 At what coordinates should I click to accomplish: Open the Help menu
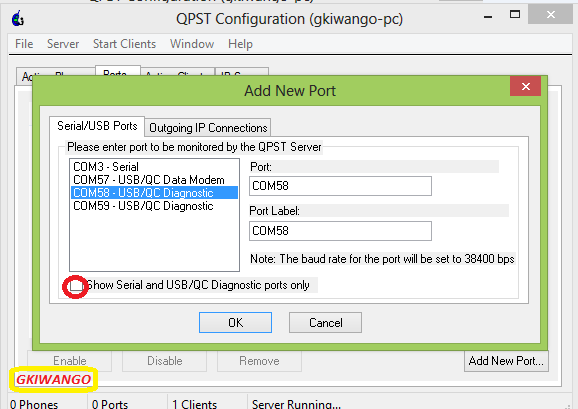coord(240,44)
